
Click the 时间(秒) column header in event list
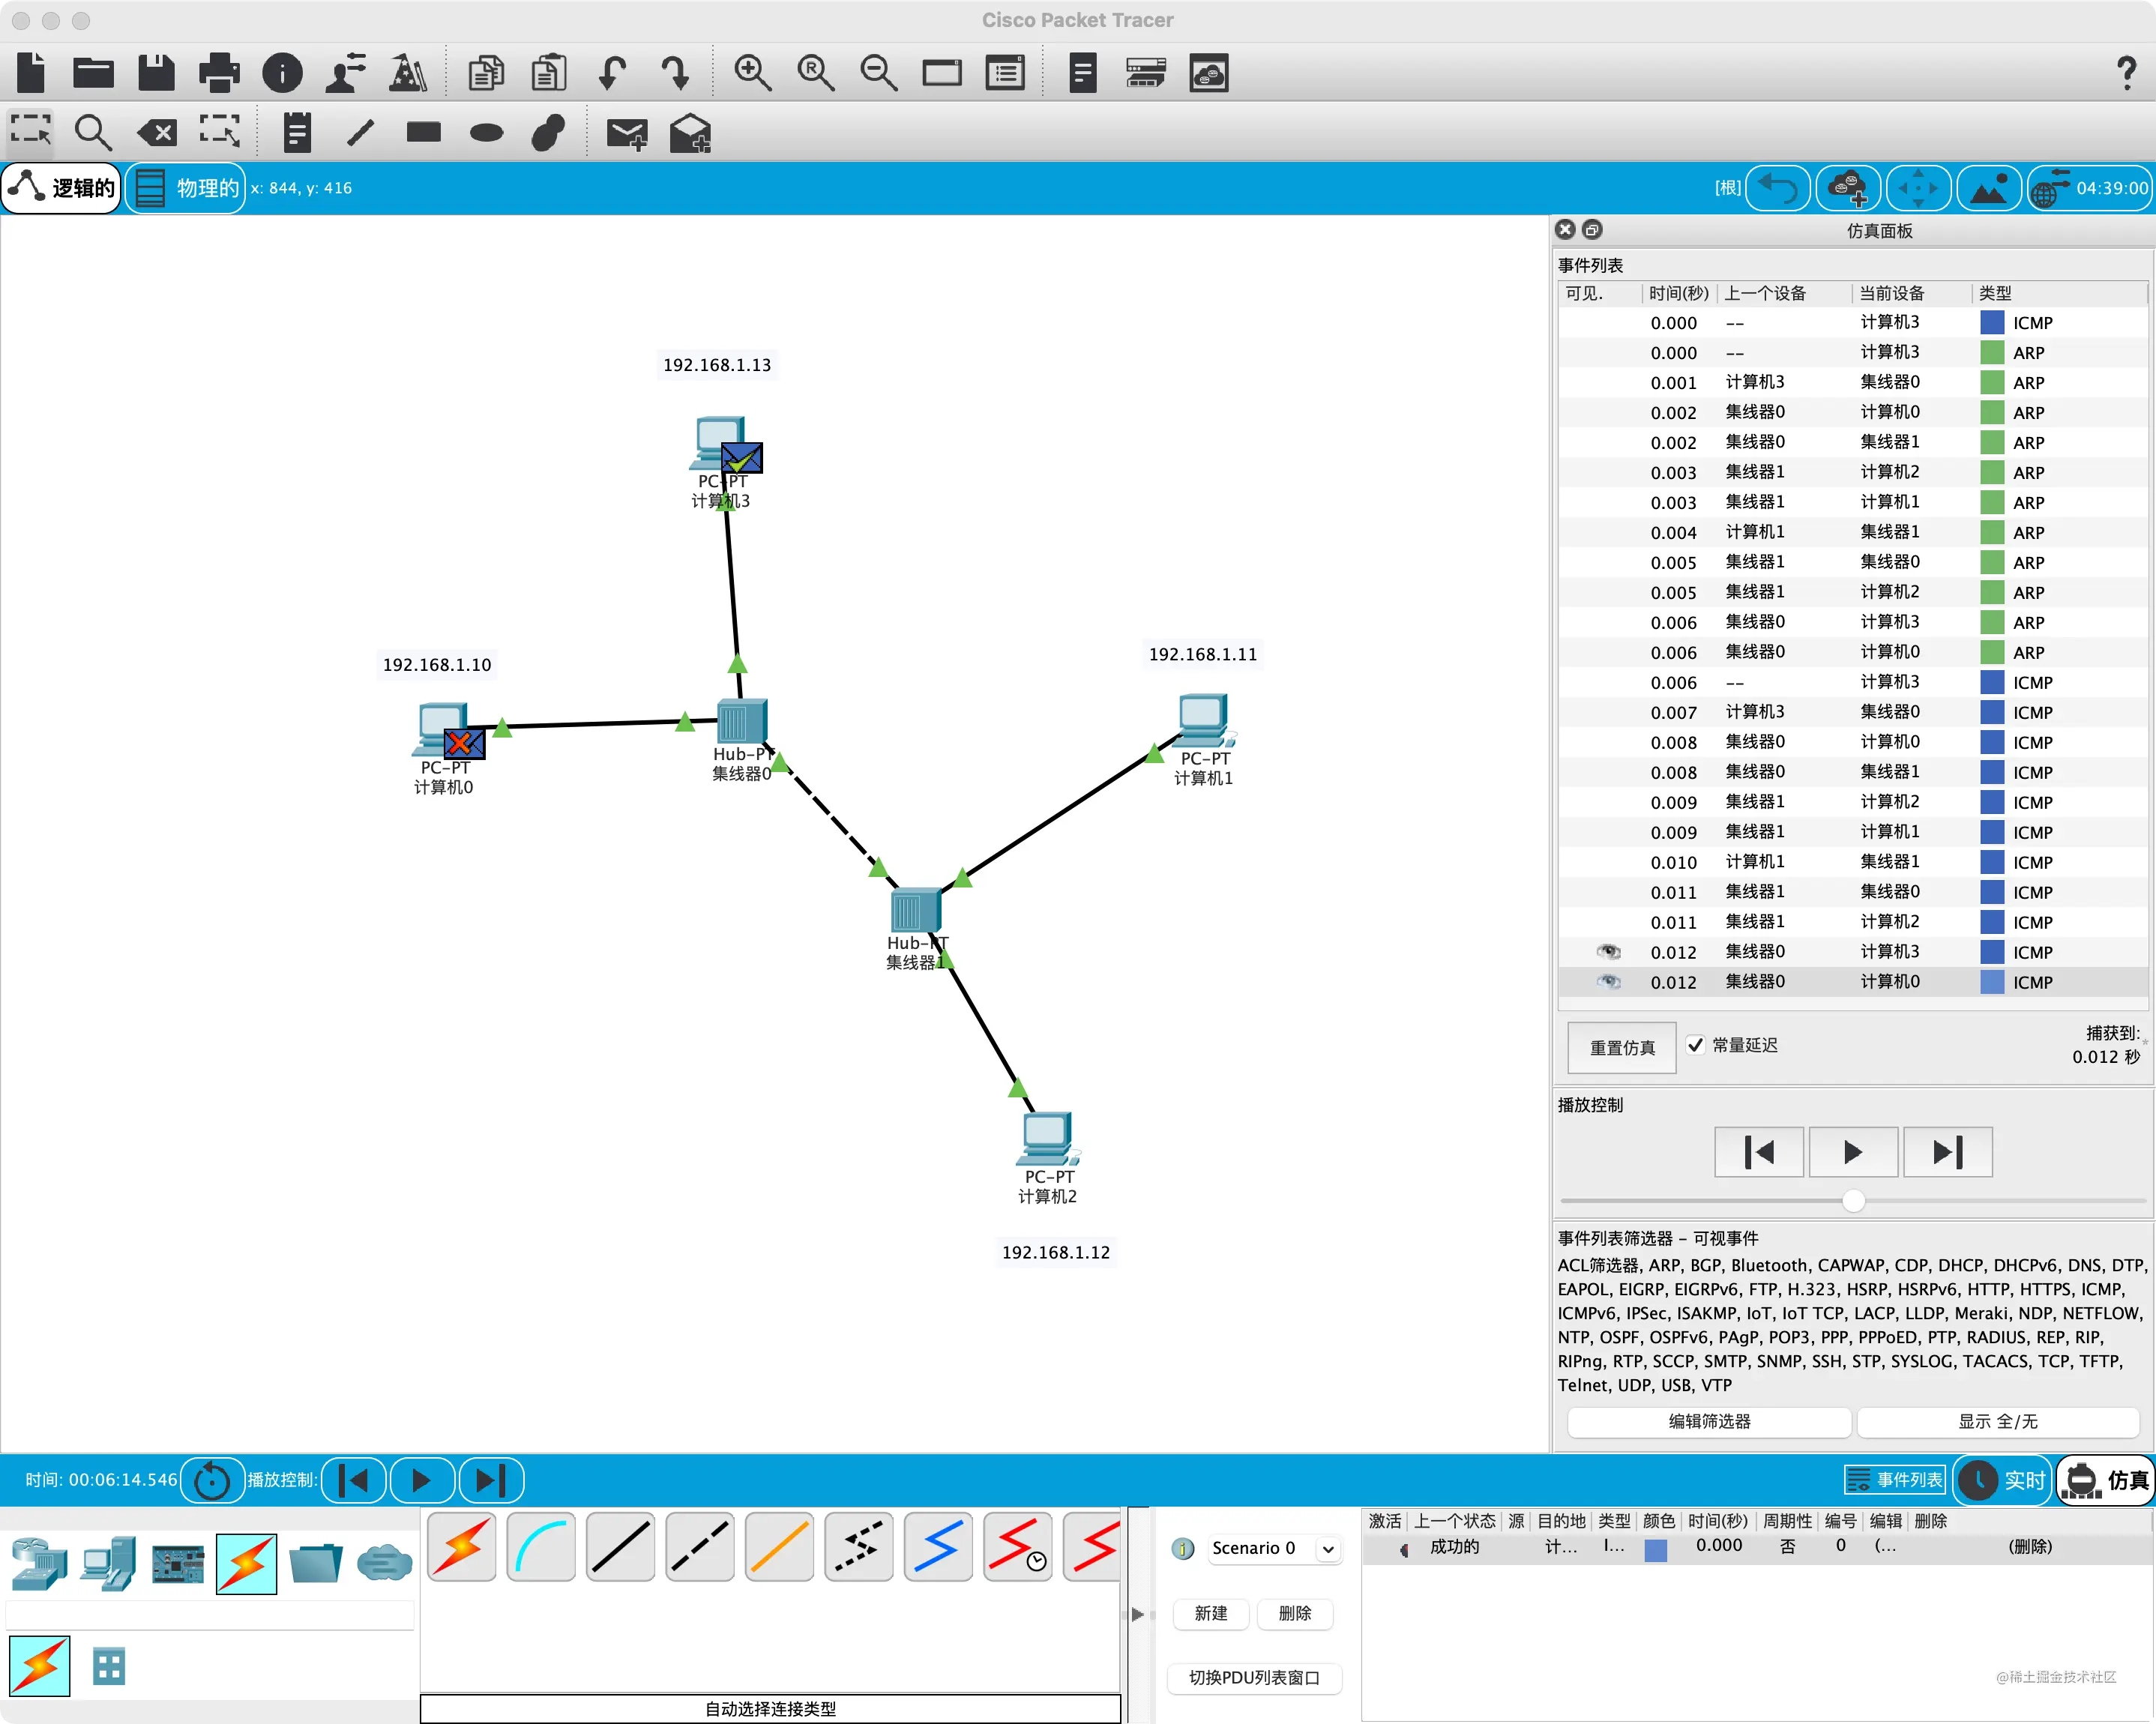[x=1678, y=293]
